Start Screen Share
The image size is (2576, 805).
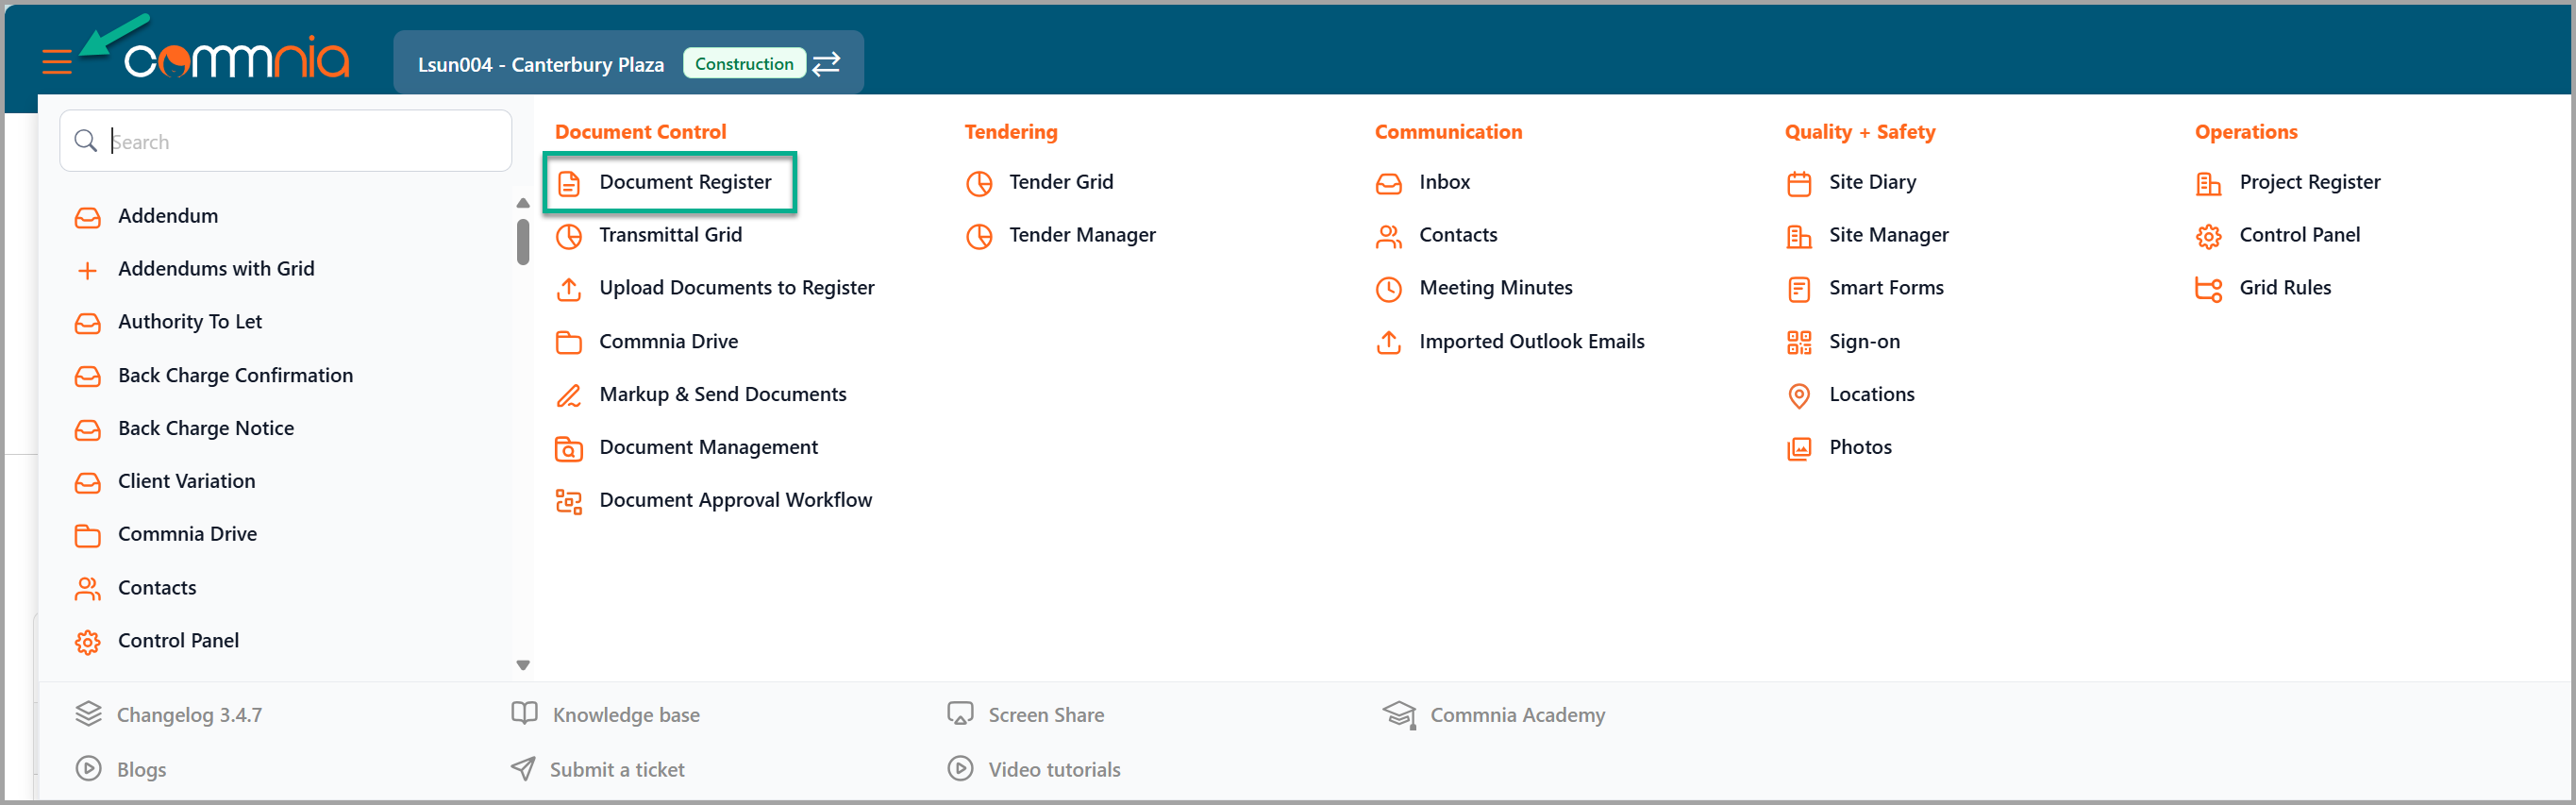coord(1046,715)
